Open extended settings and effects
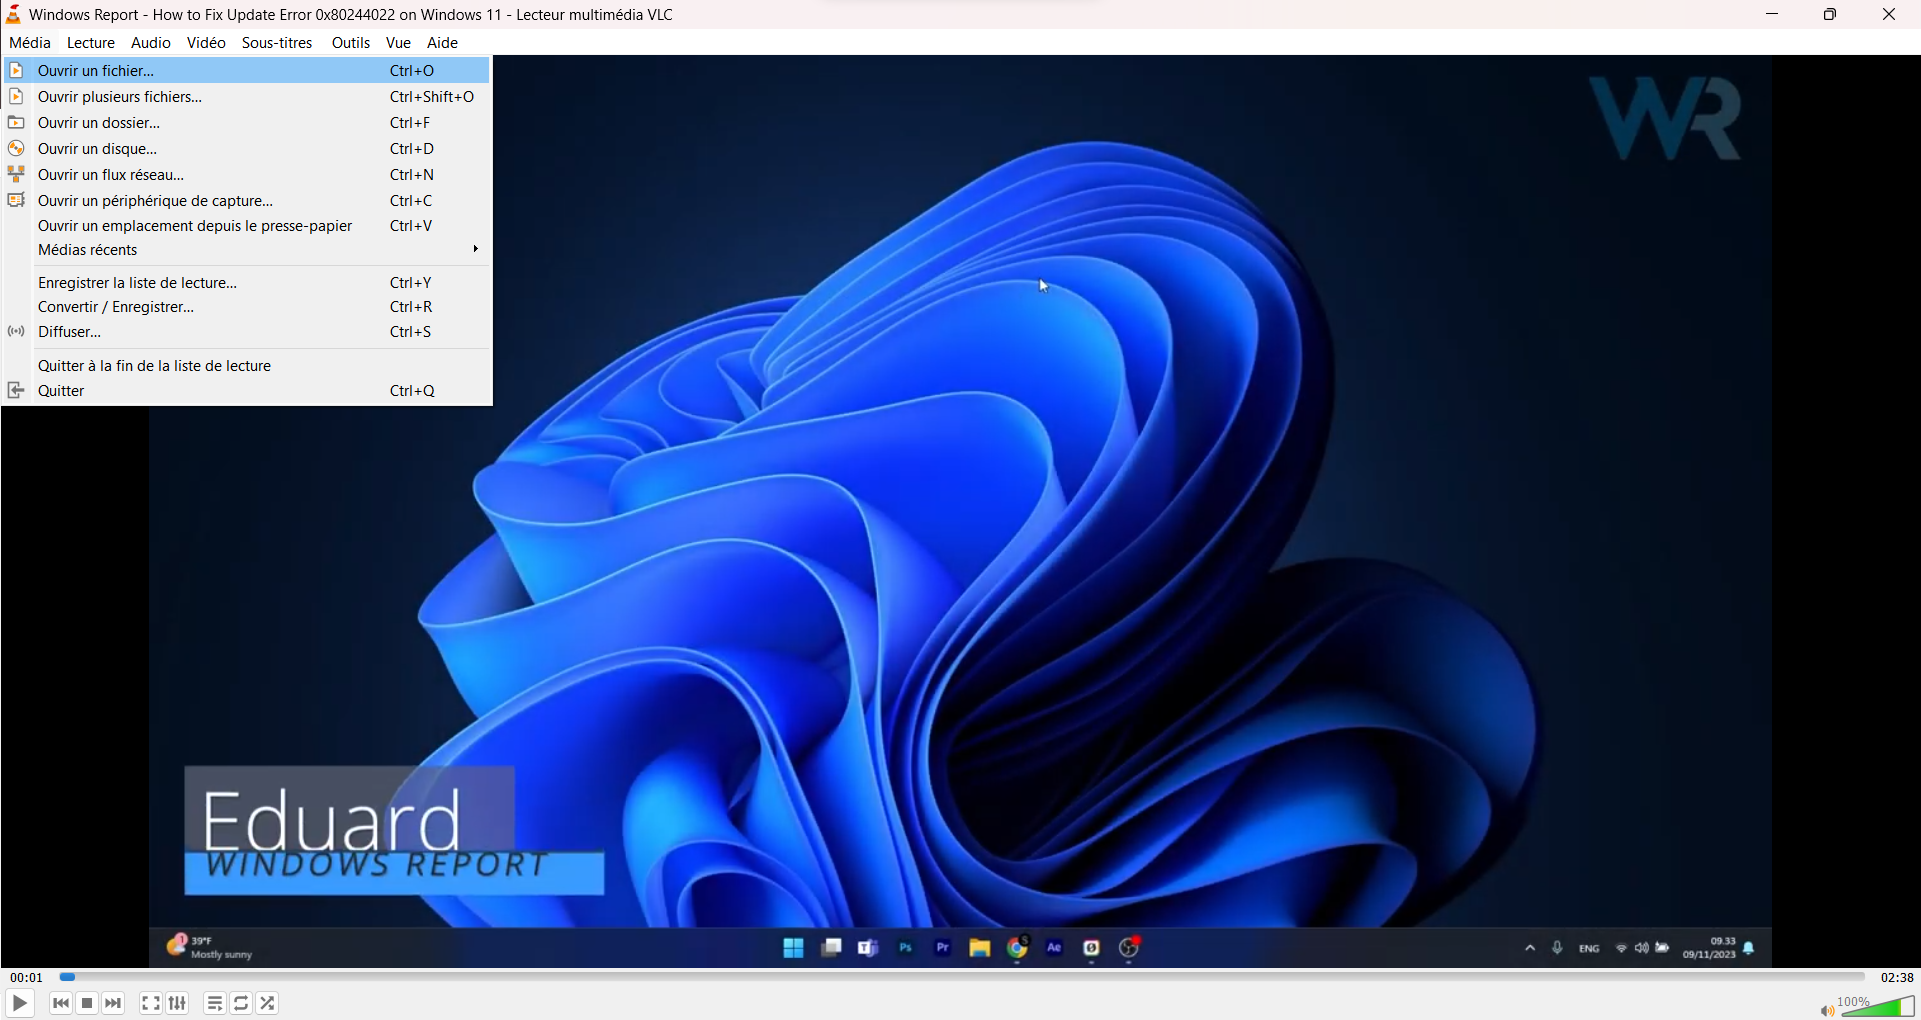The width and height of the screenshot is (1921, 1020). coord(177,1003)
